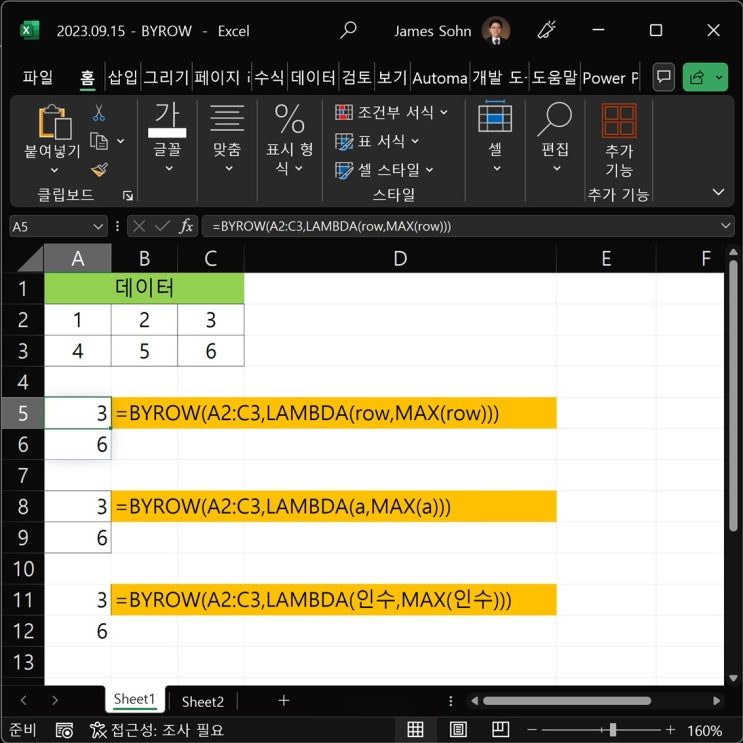Click previous sheet navigation arrow
The image size is (743, 743).
(x=24, y=700)
